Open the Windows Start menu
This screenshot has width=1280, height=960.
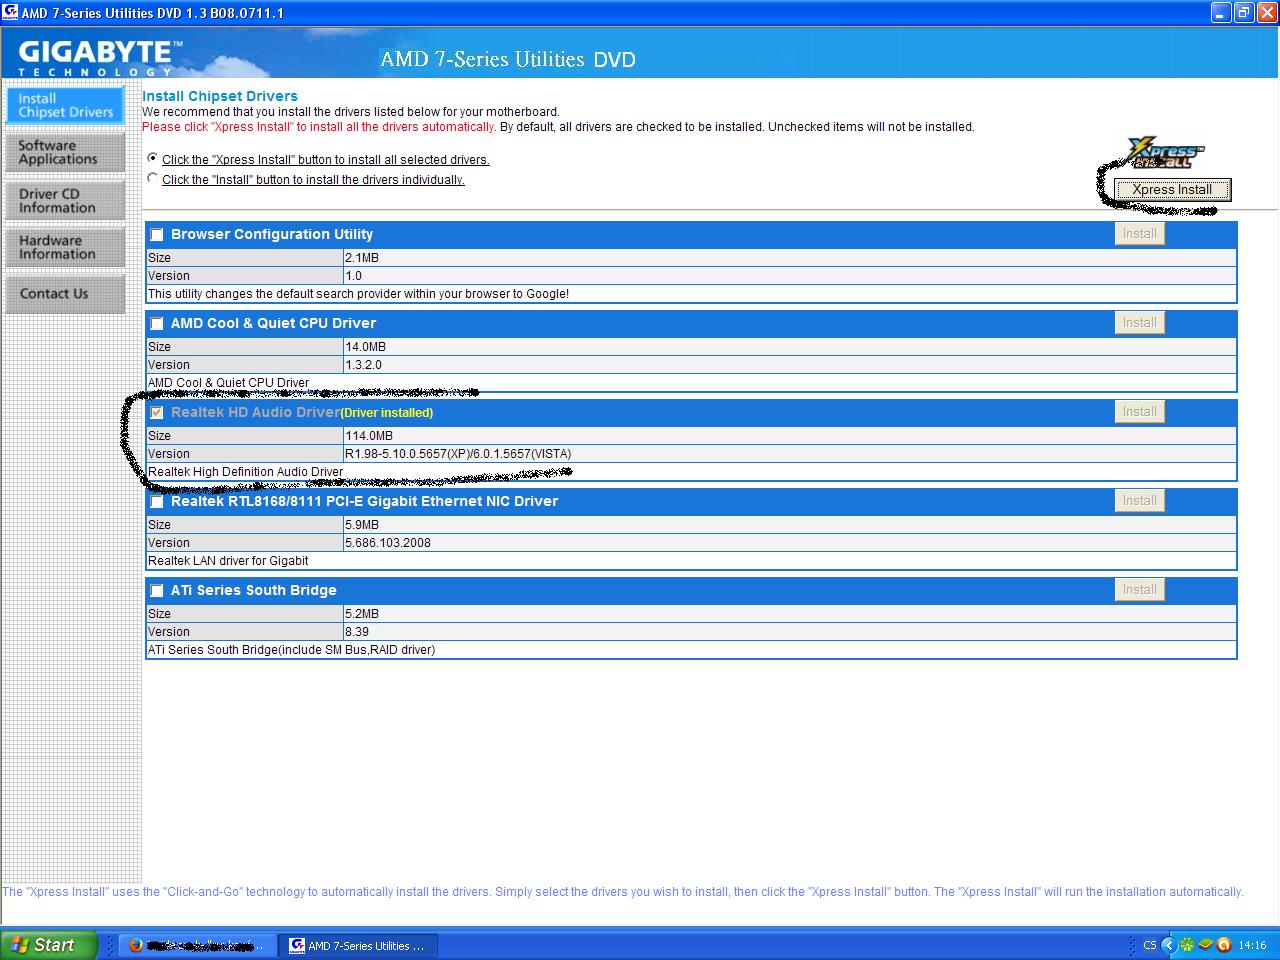(48, 945)
